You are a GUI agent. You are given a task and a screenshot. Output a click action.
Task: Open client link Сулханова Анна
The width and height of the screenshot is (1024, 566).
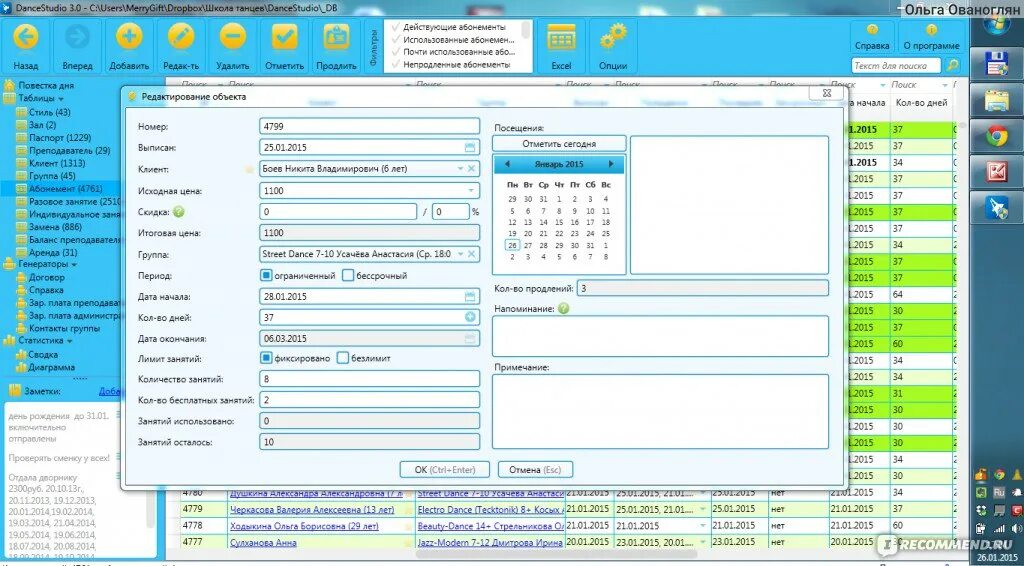point(263,542)
